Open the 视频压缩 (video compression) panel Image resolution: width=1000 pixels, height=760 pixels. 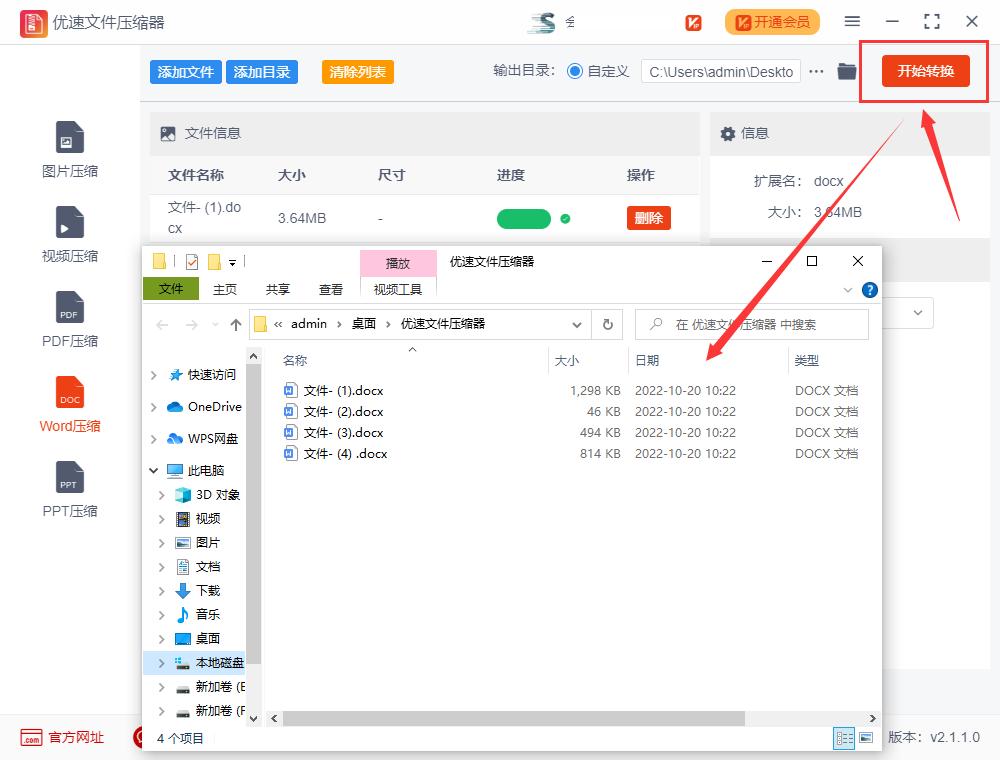[69, 233]
